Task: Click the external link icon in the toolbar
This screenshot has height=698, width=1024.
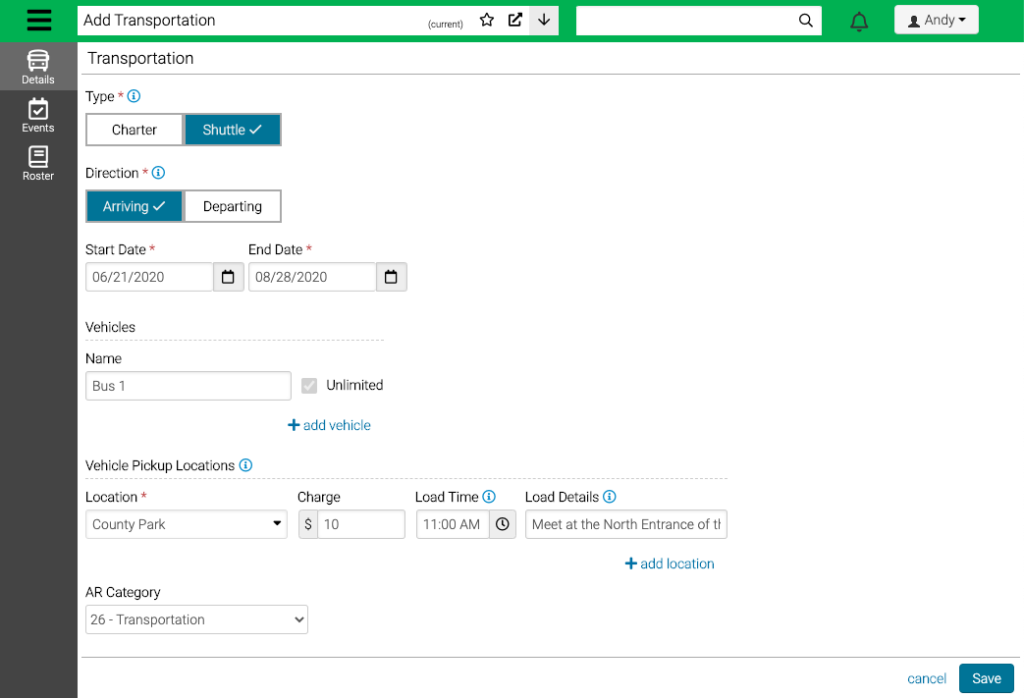Action: point(513,19)
